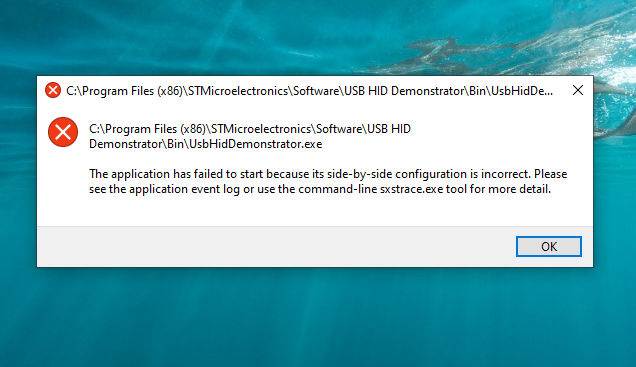This screenshot has width=636, height=367.
Task: Select the dialog title bar path text
Action: pos(309,91)
